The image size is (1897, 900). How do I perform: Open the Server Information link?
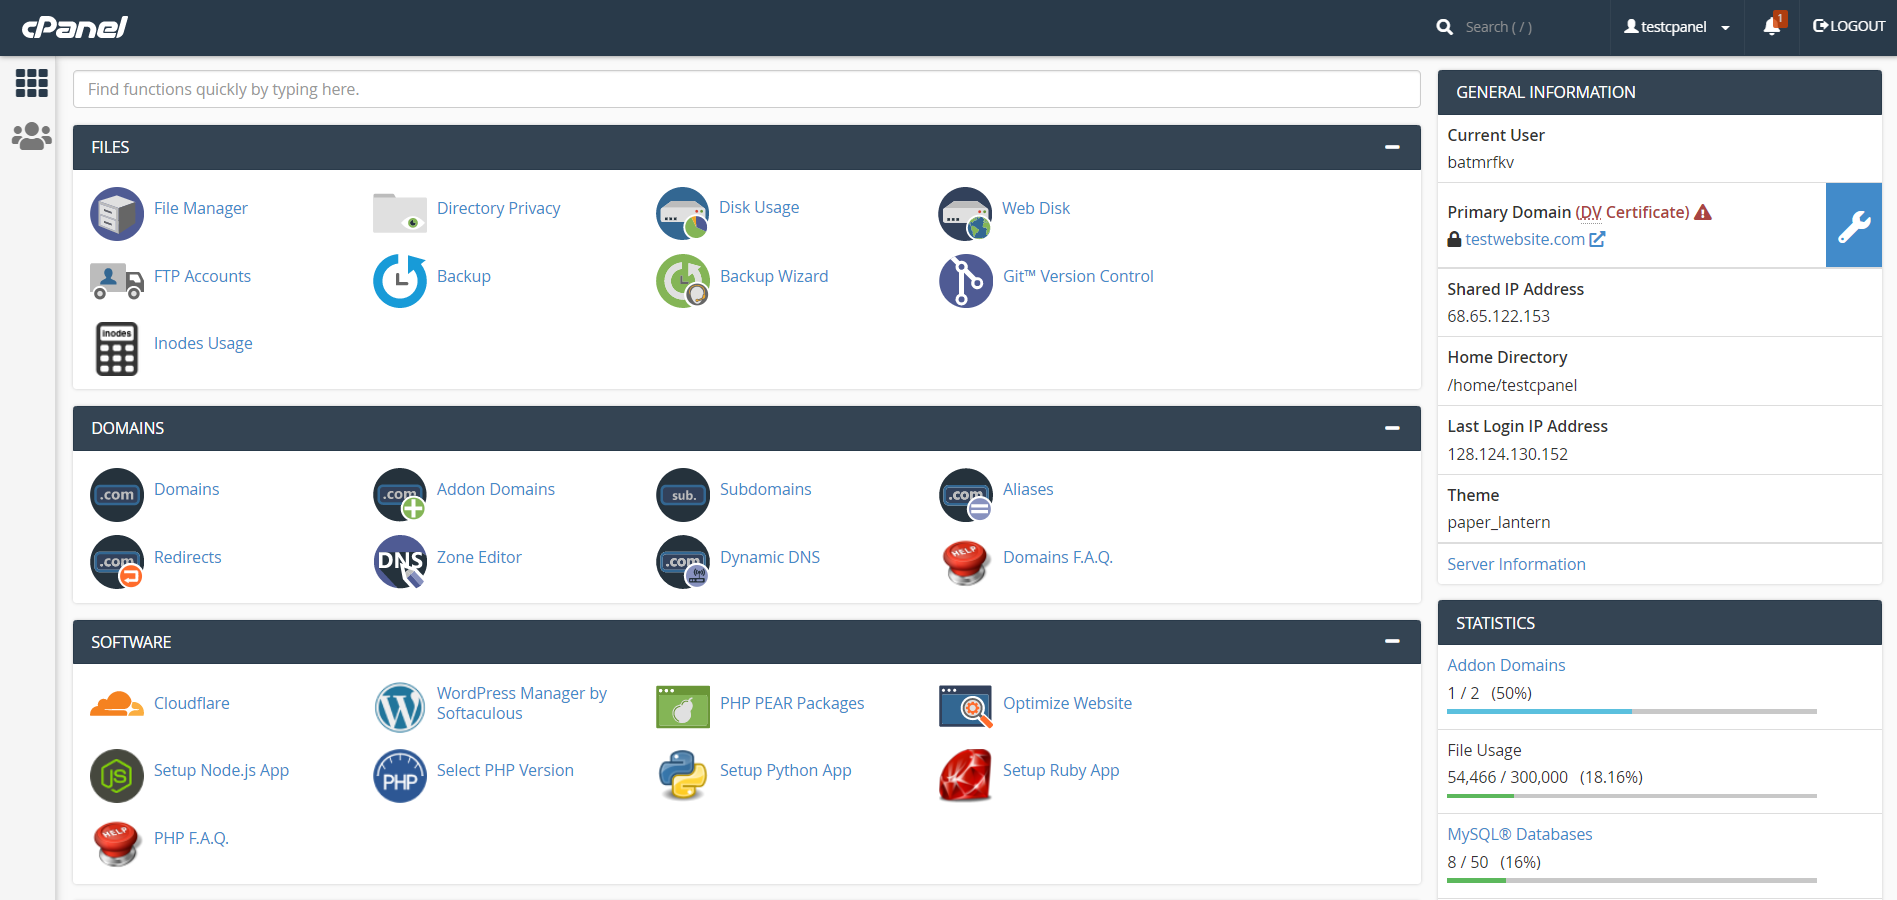(1515, 564)
